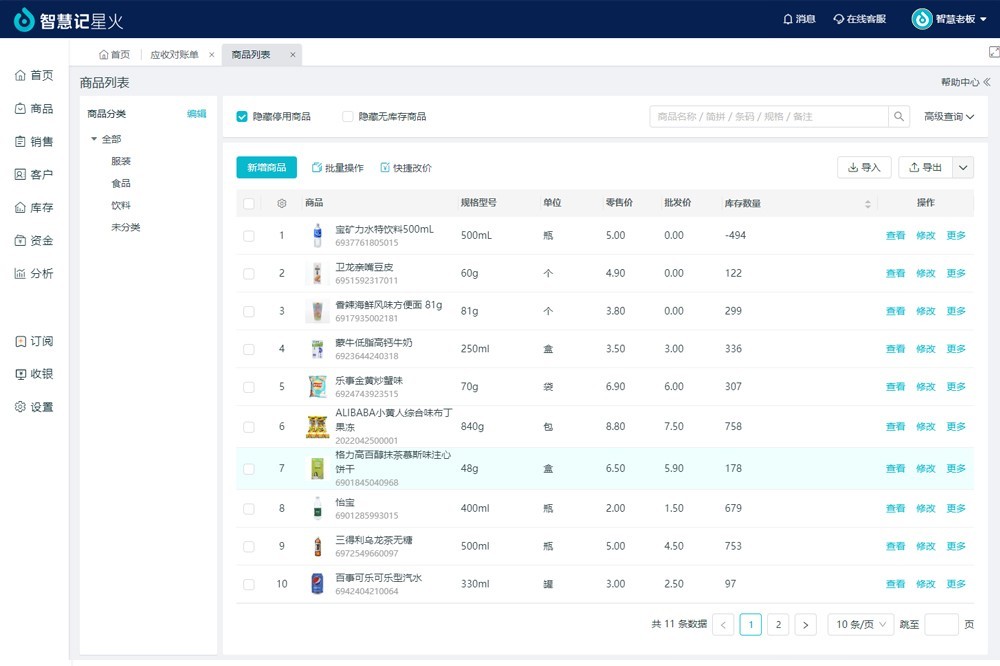Viewport: 1000px width, 666px height.
Task: Click the 新增商品 button
Action: click(266, 168)
